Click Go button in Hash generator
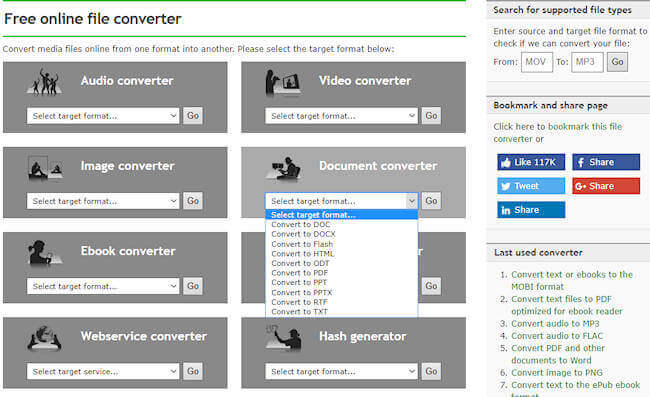Screen dimensions: 650x397 (431, 371)
